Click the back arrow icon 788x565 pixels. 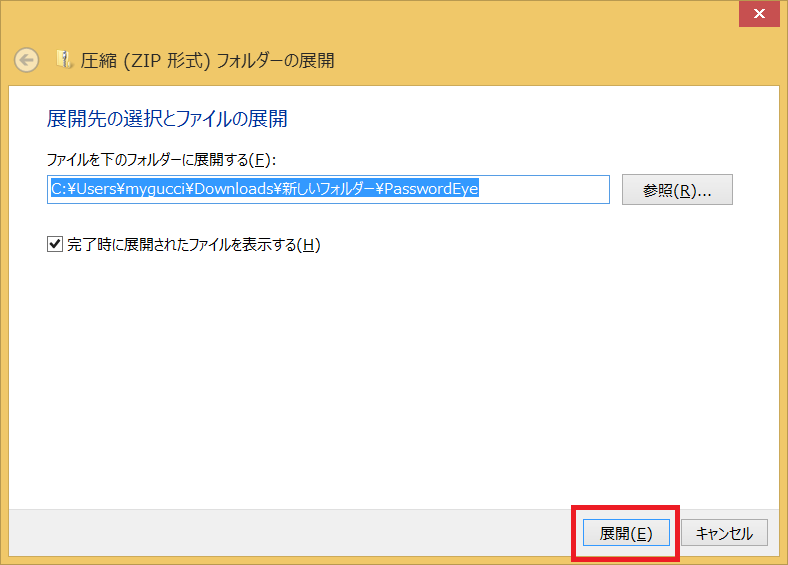[x=26, y=60]
